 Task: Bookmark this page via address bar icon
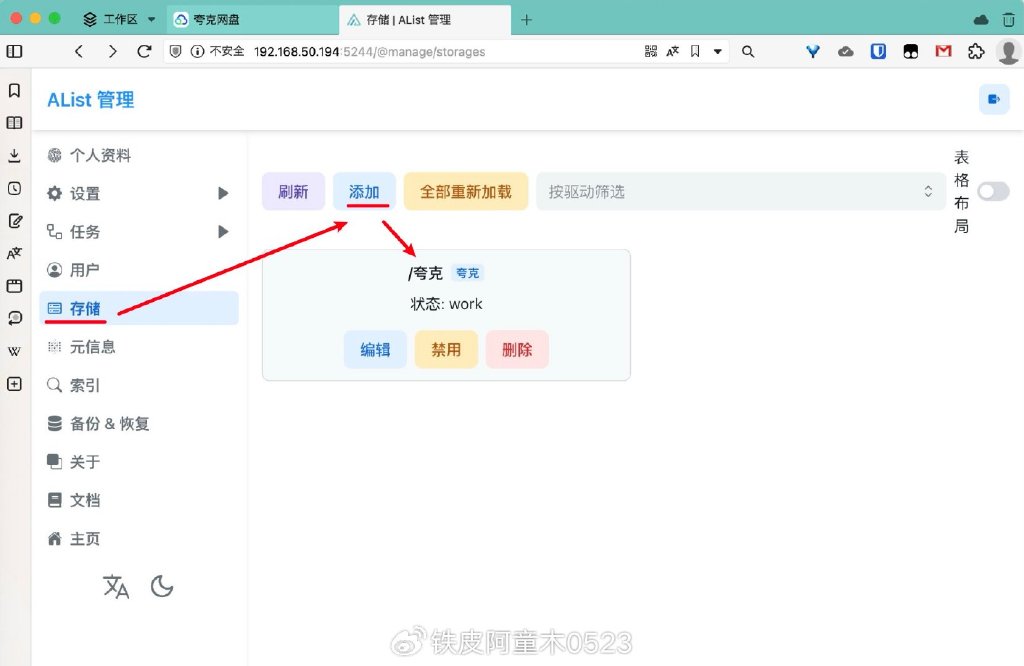click(x=696, y=51)
